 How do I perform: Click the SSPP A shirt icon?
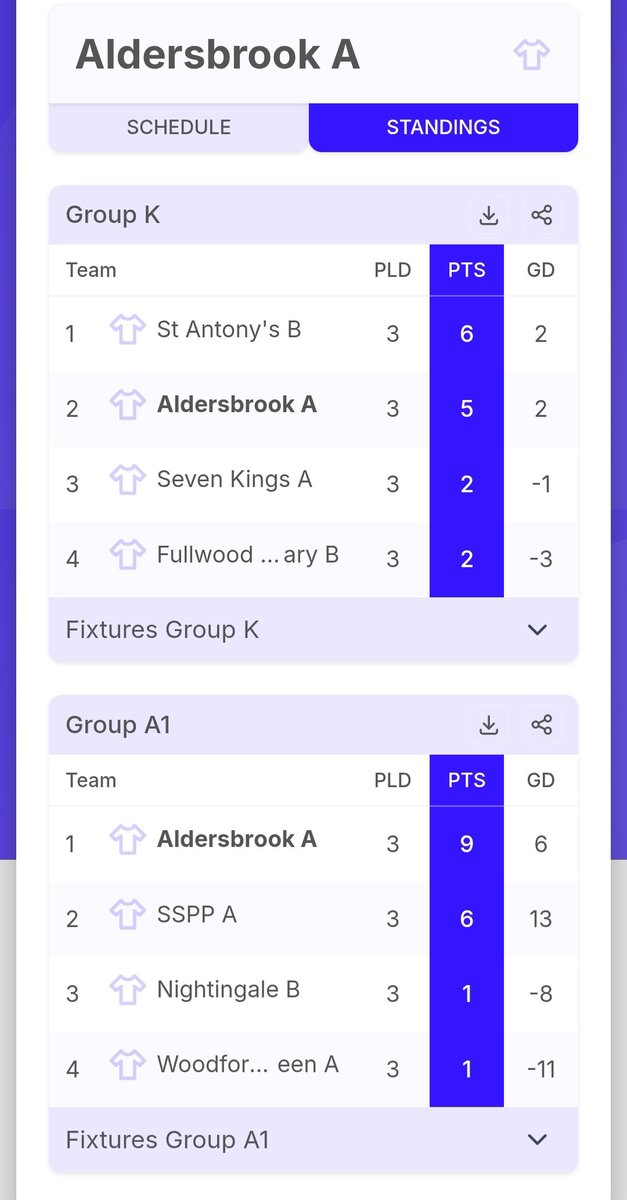pyautogui.click(x=127, y=915)
